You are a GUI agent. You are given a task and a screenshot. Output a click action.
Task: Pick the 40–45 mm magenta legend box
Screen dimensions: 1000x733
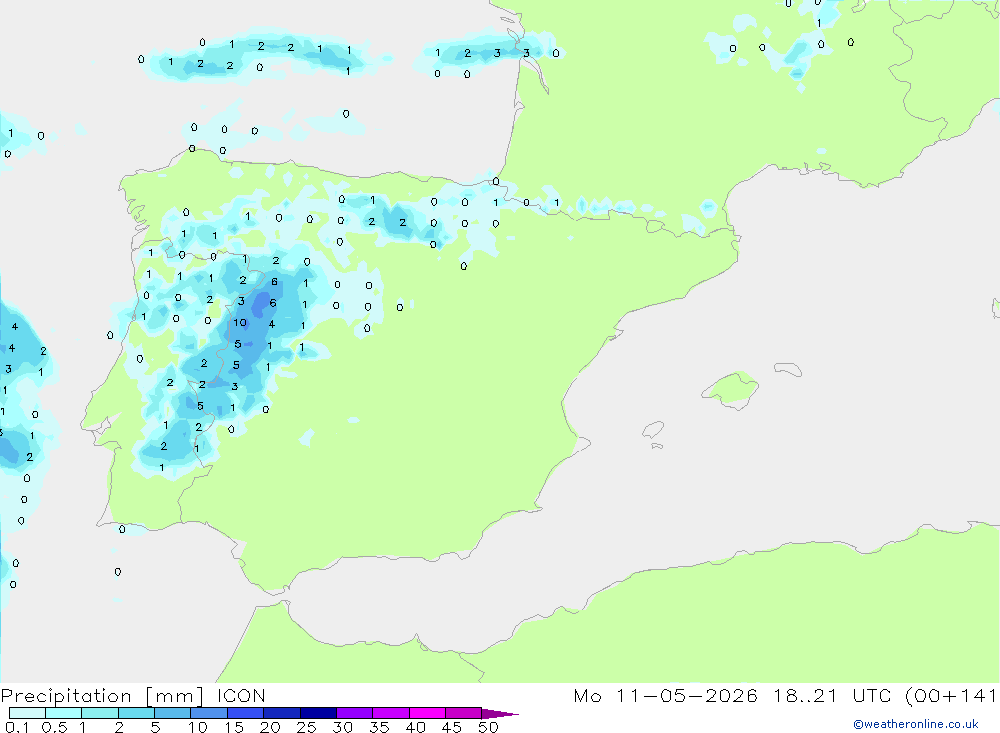427,713
